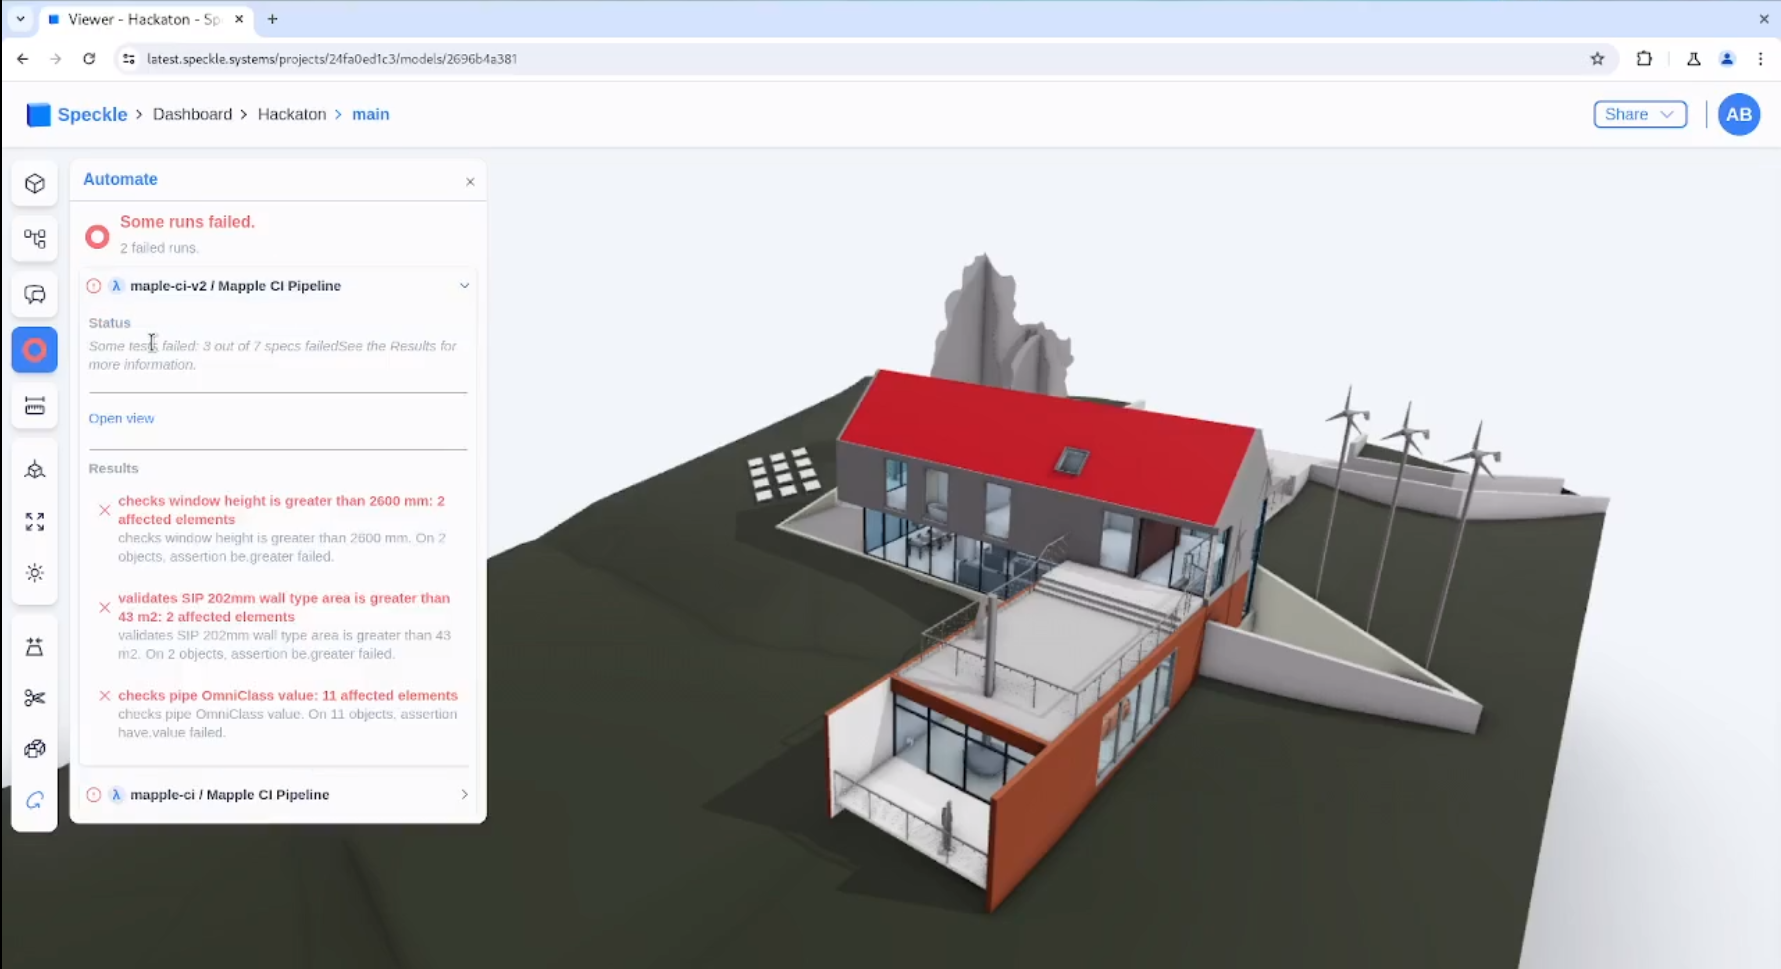Select the Measure ruler tool

pos(35,406)
